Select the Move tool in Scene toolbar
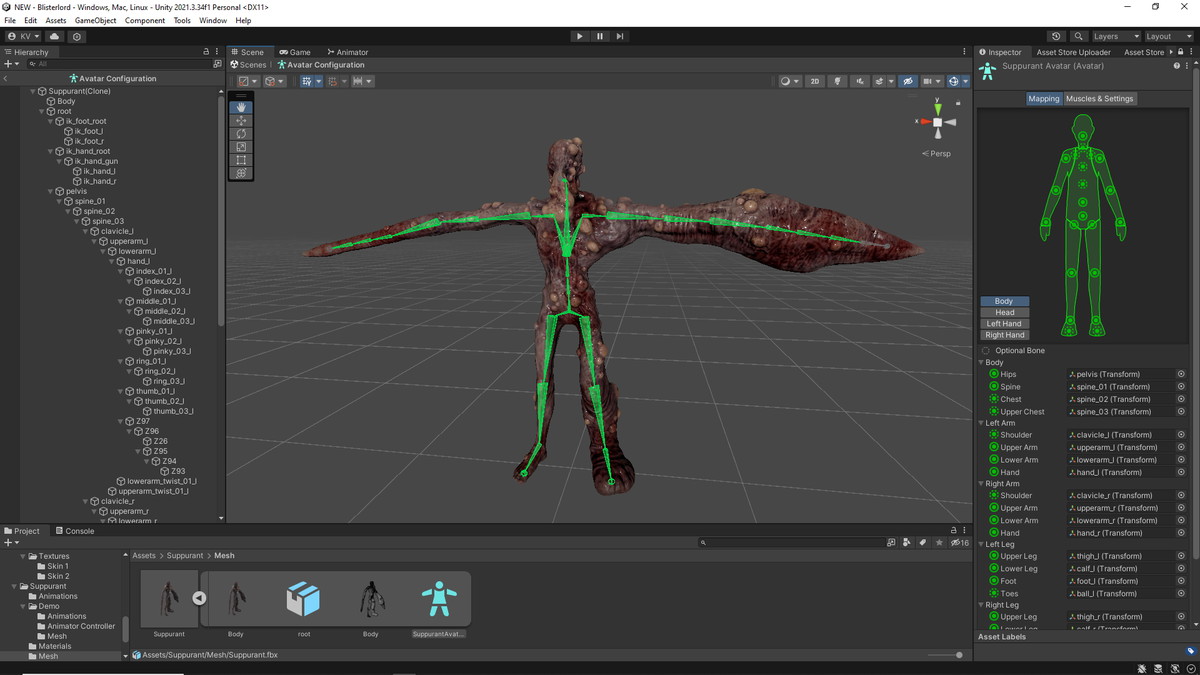This screenshot has width=1200, height=675. pos(241,120)
